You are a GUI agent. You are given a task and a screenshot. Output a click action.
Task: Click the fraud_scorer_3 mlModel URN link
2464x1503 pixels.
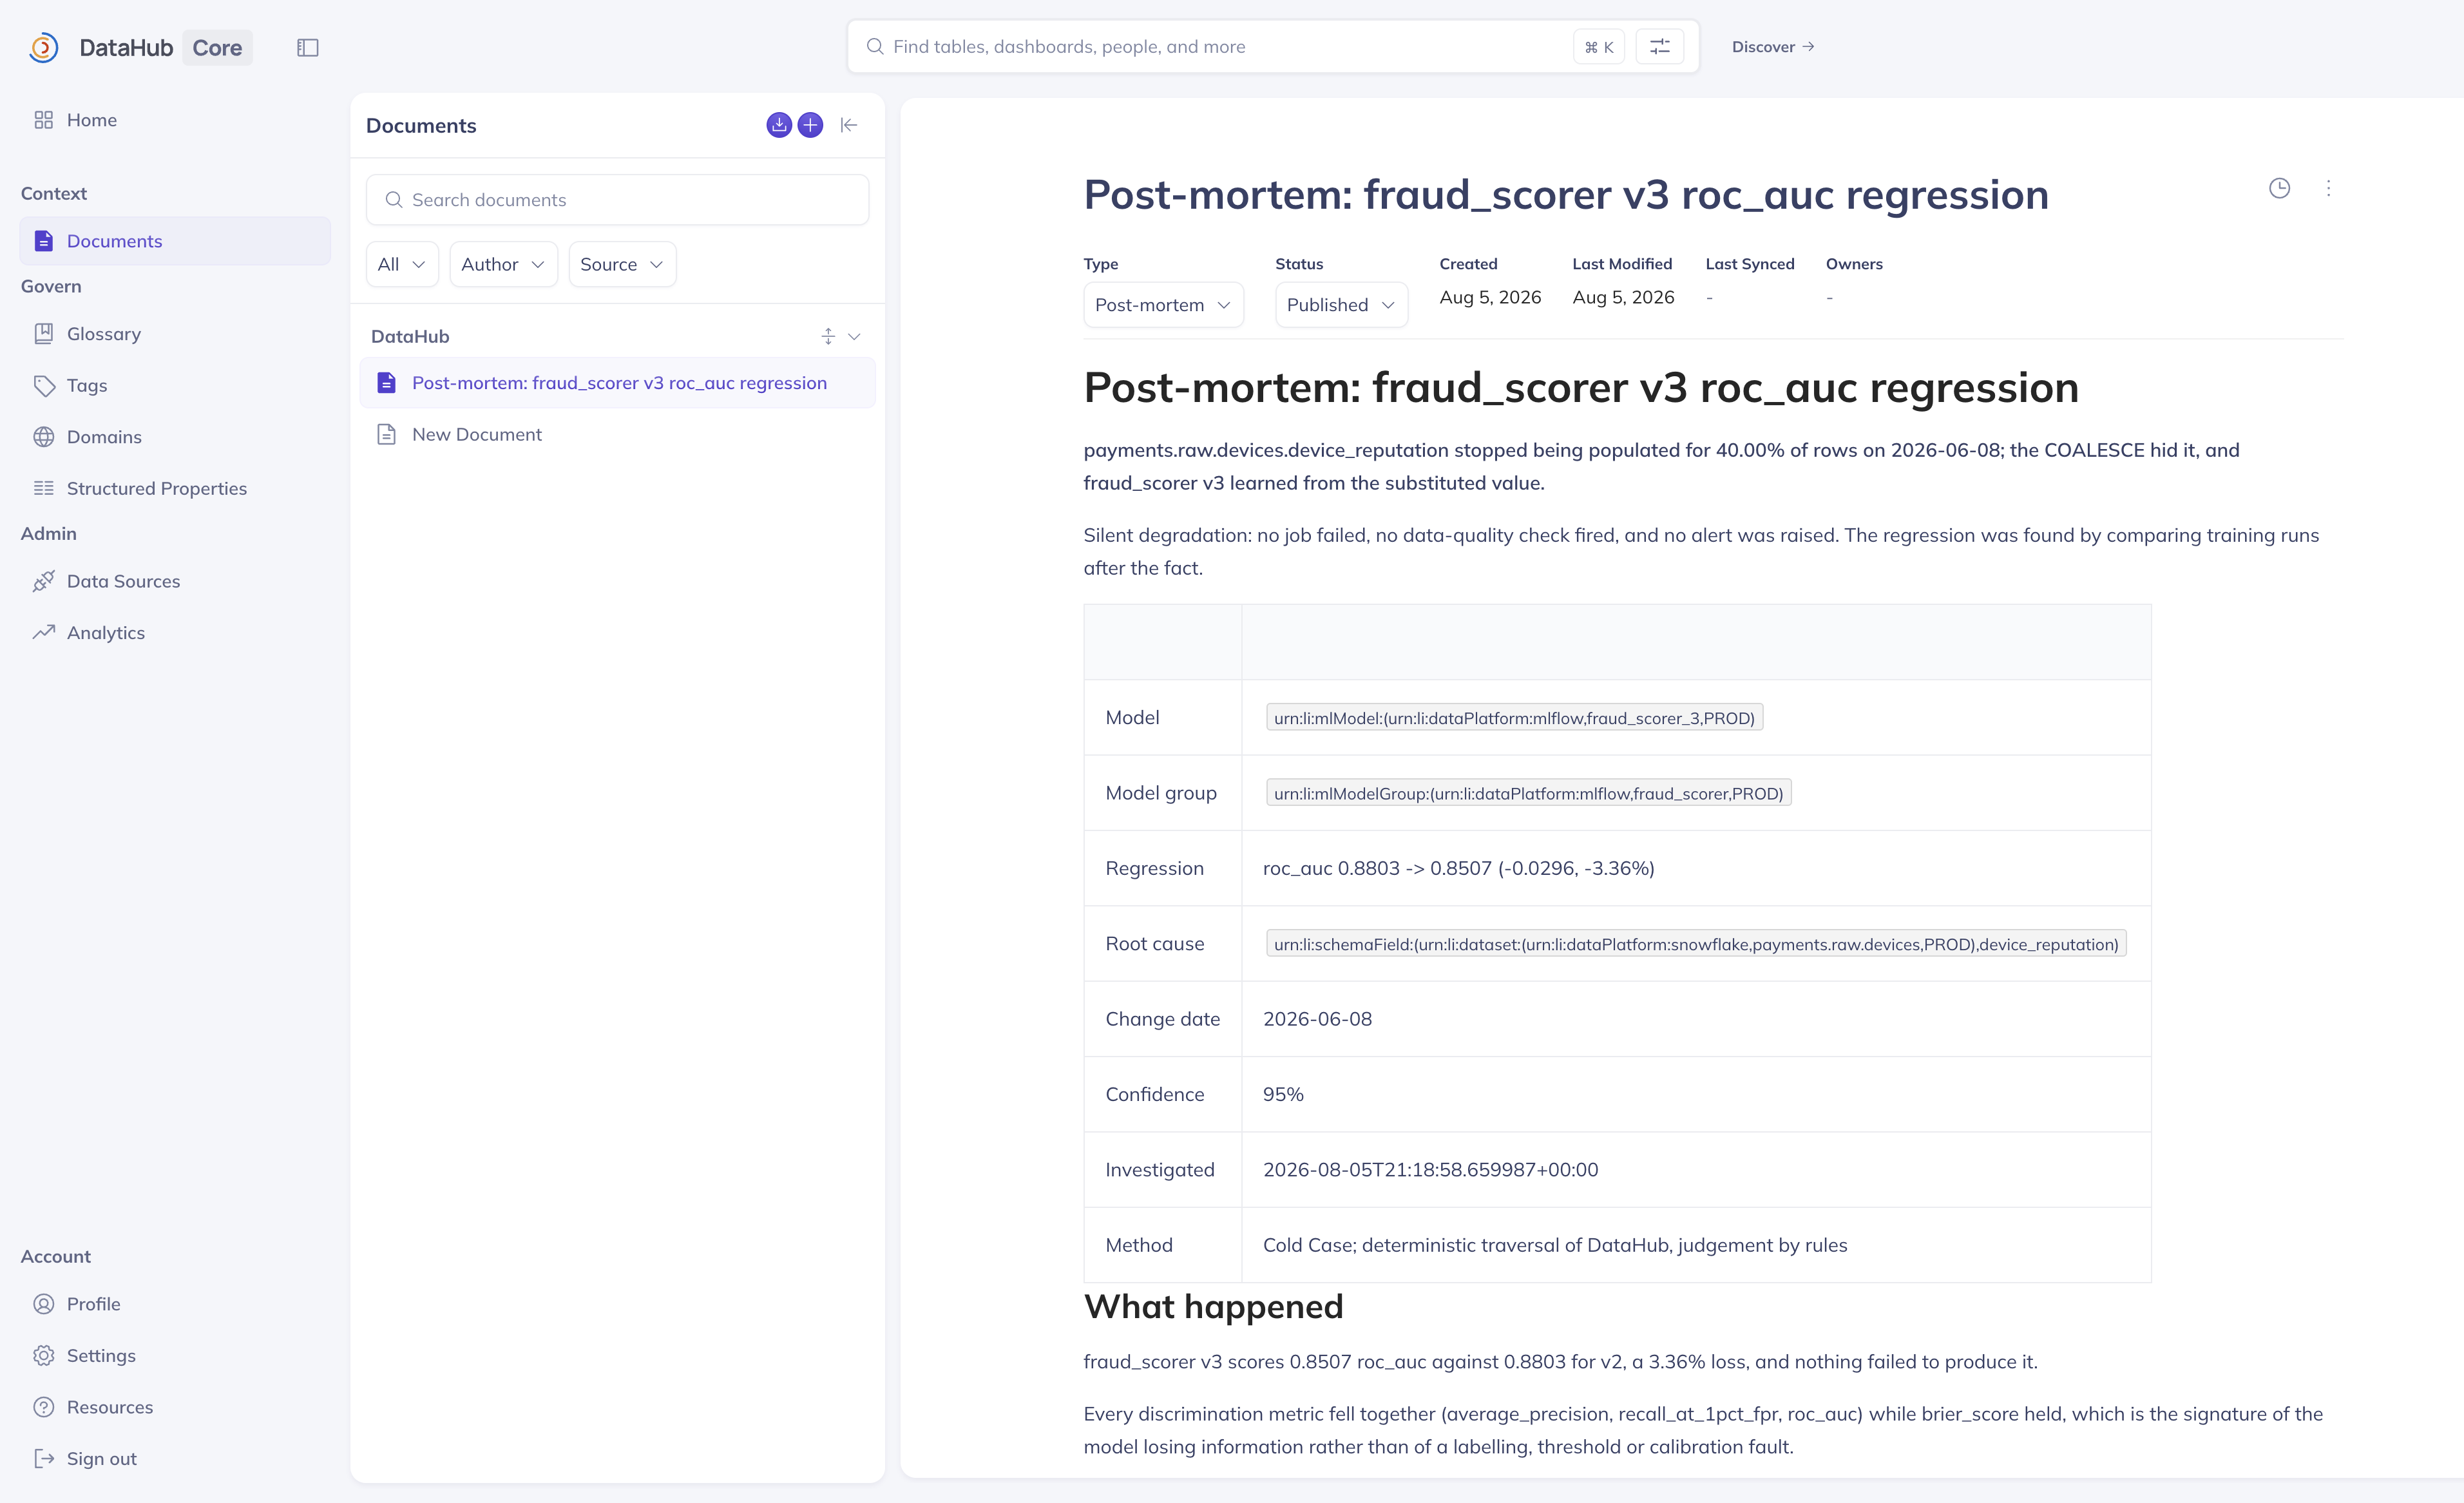click(x=1514, y=718)
